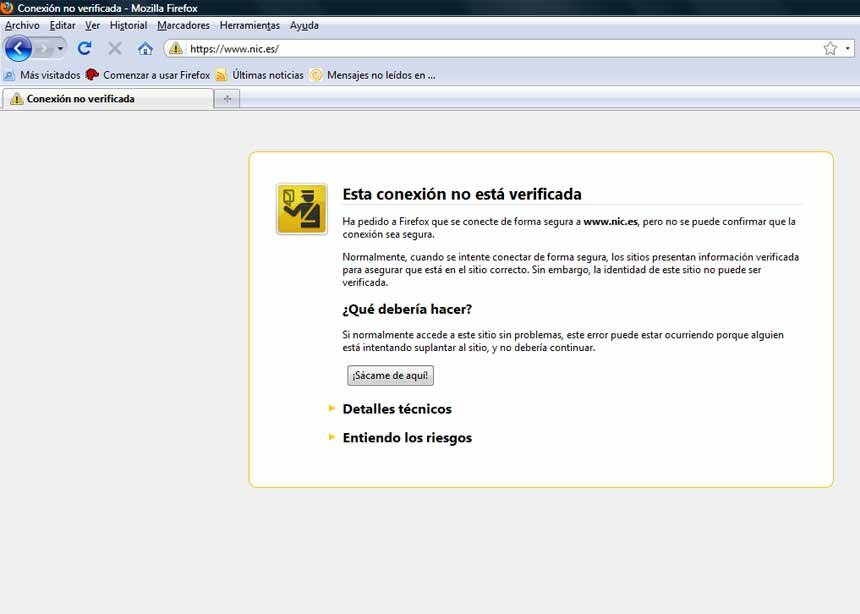Open a new tab with the plus button

227,98
